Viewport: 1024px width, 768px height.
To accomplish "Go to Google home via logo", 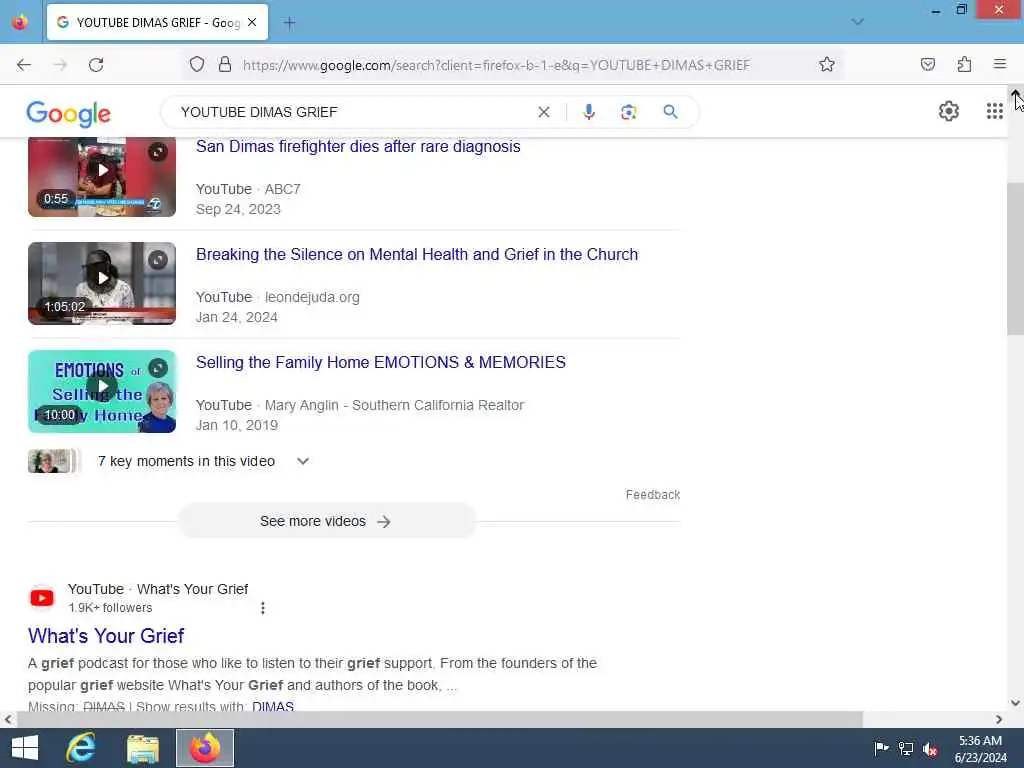I will click(x=69, y=114).
